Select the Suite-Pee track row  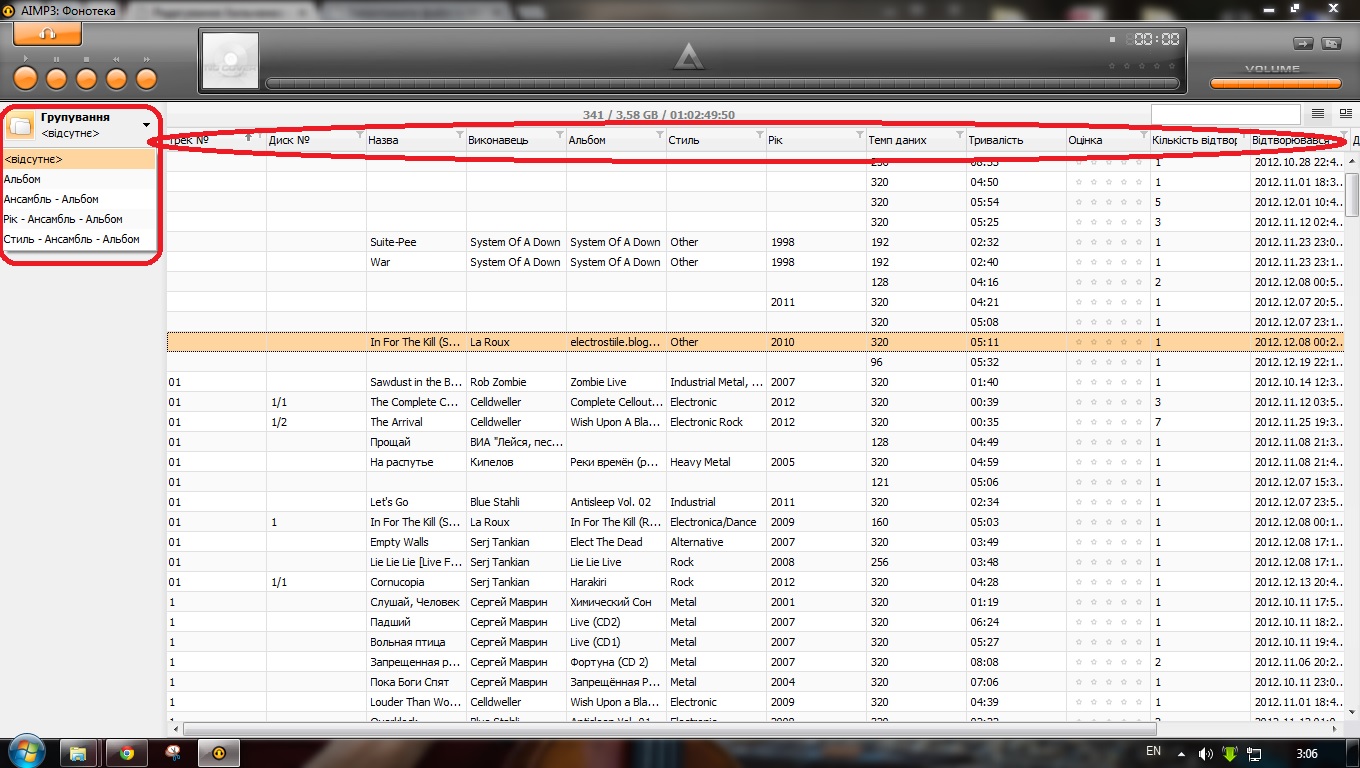[x=757, y=242]
